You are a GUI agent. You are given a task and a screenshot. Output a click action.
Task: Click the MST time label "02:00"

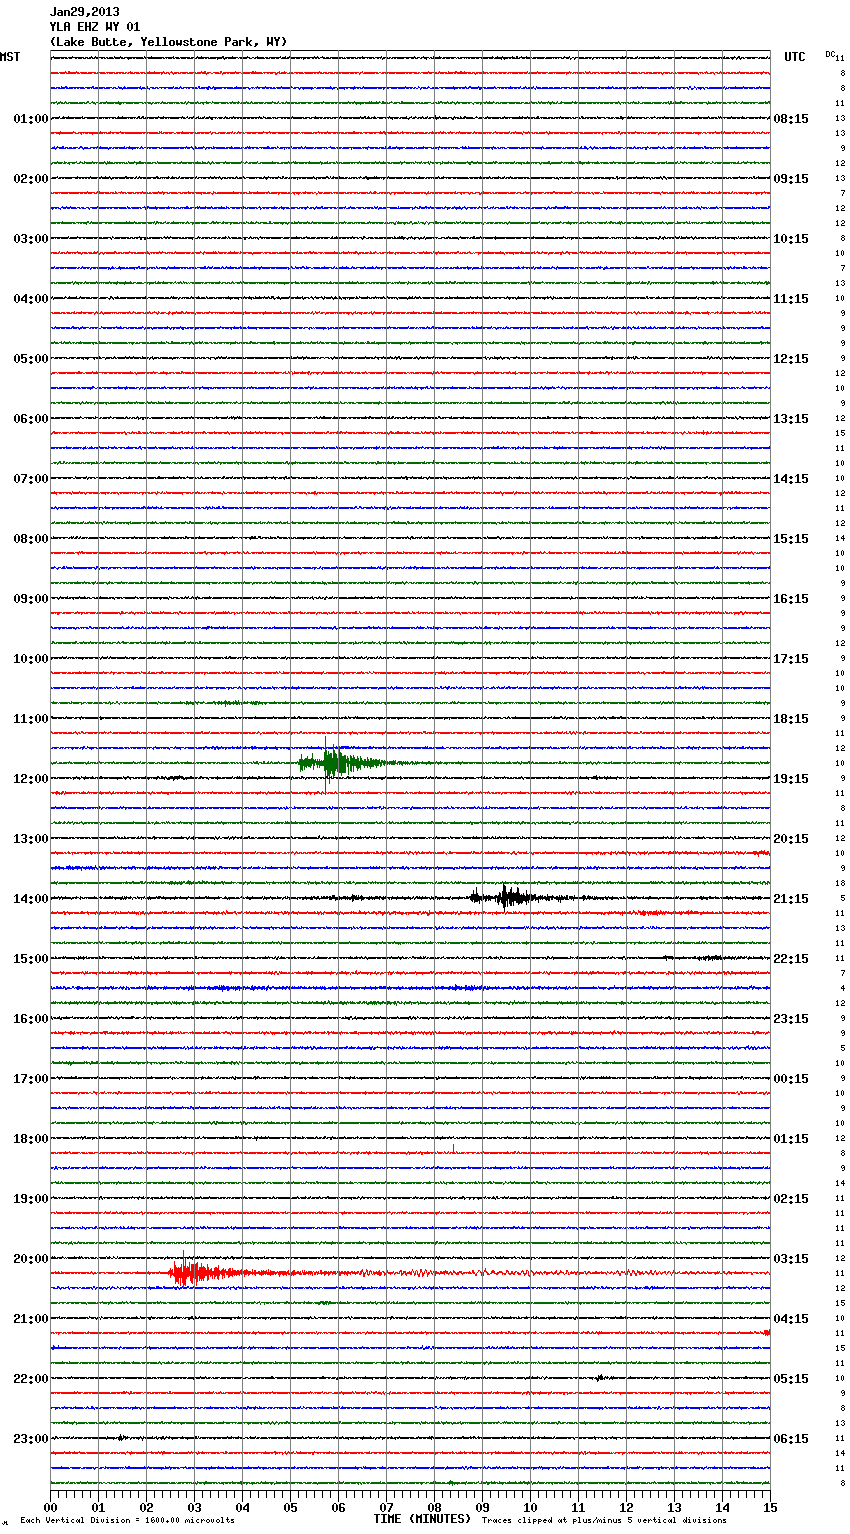[x=31, y=179]
